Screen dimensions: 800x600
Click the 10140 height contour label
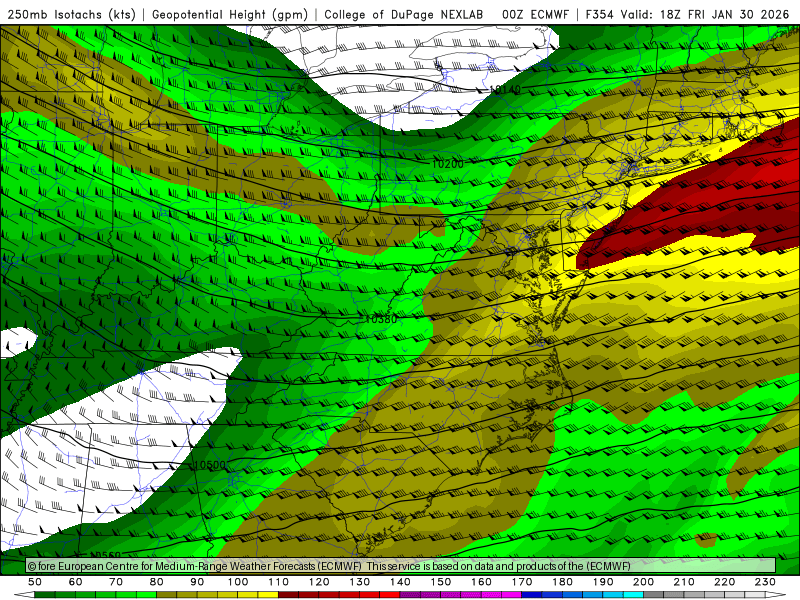click(x=505, y=90)
